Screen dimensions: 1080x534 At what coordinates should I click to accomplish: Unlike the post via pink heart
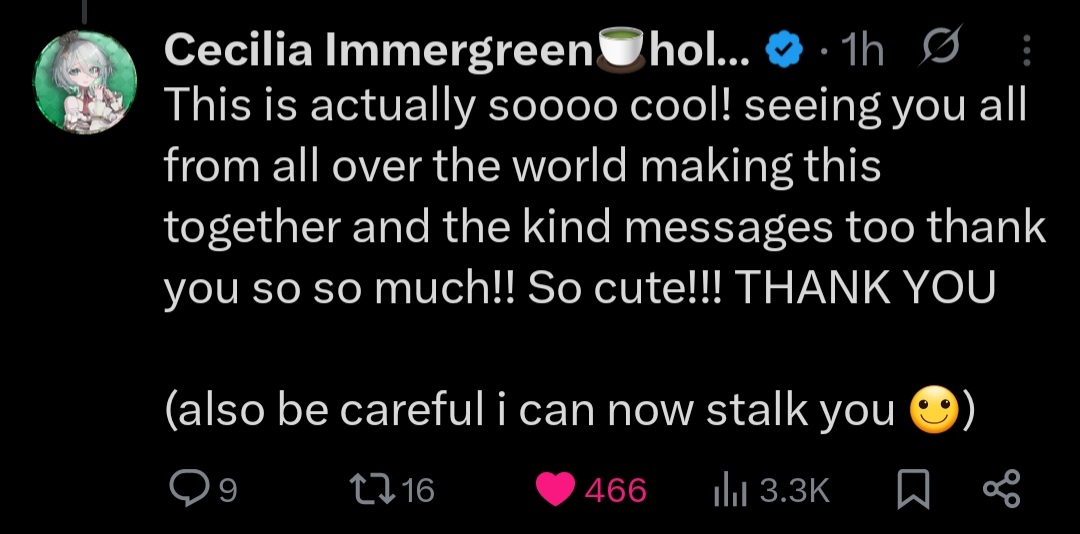(555, 490)
